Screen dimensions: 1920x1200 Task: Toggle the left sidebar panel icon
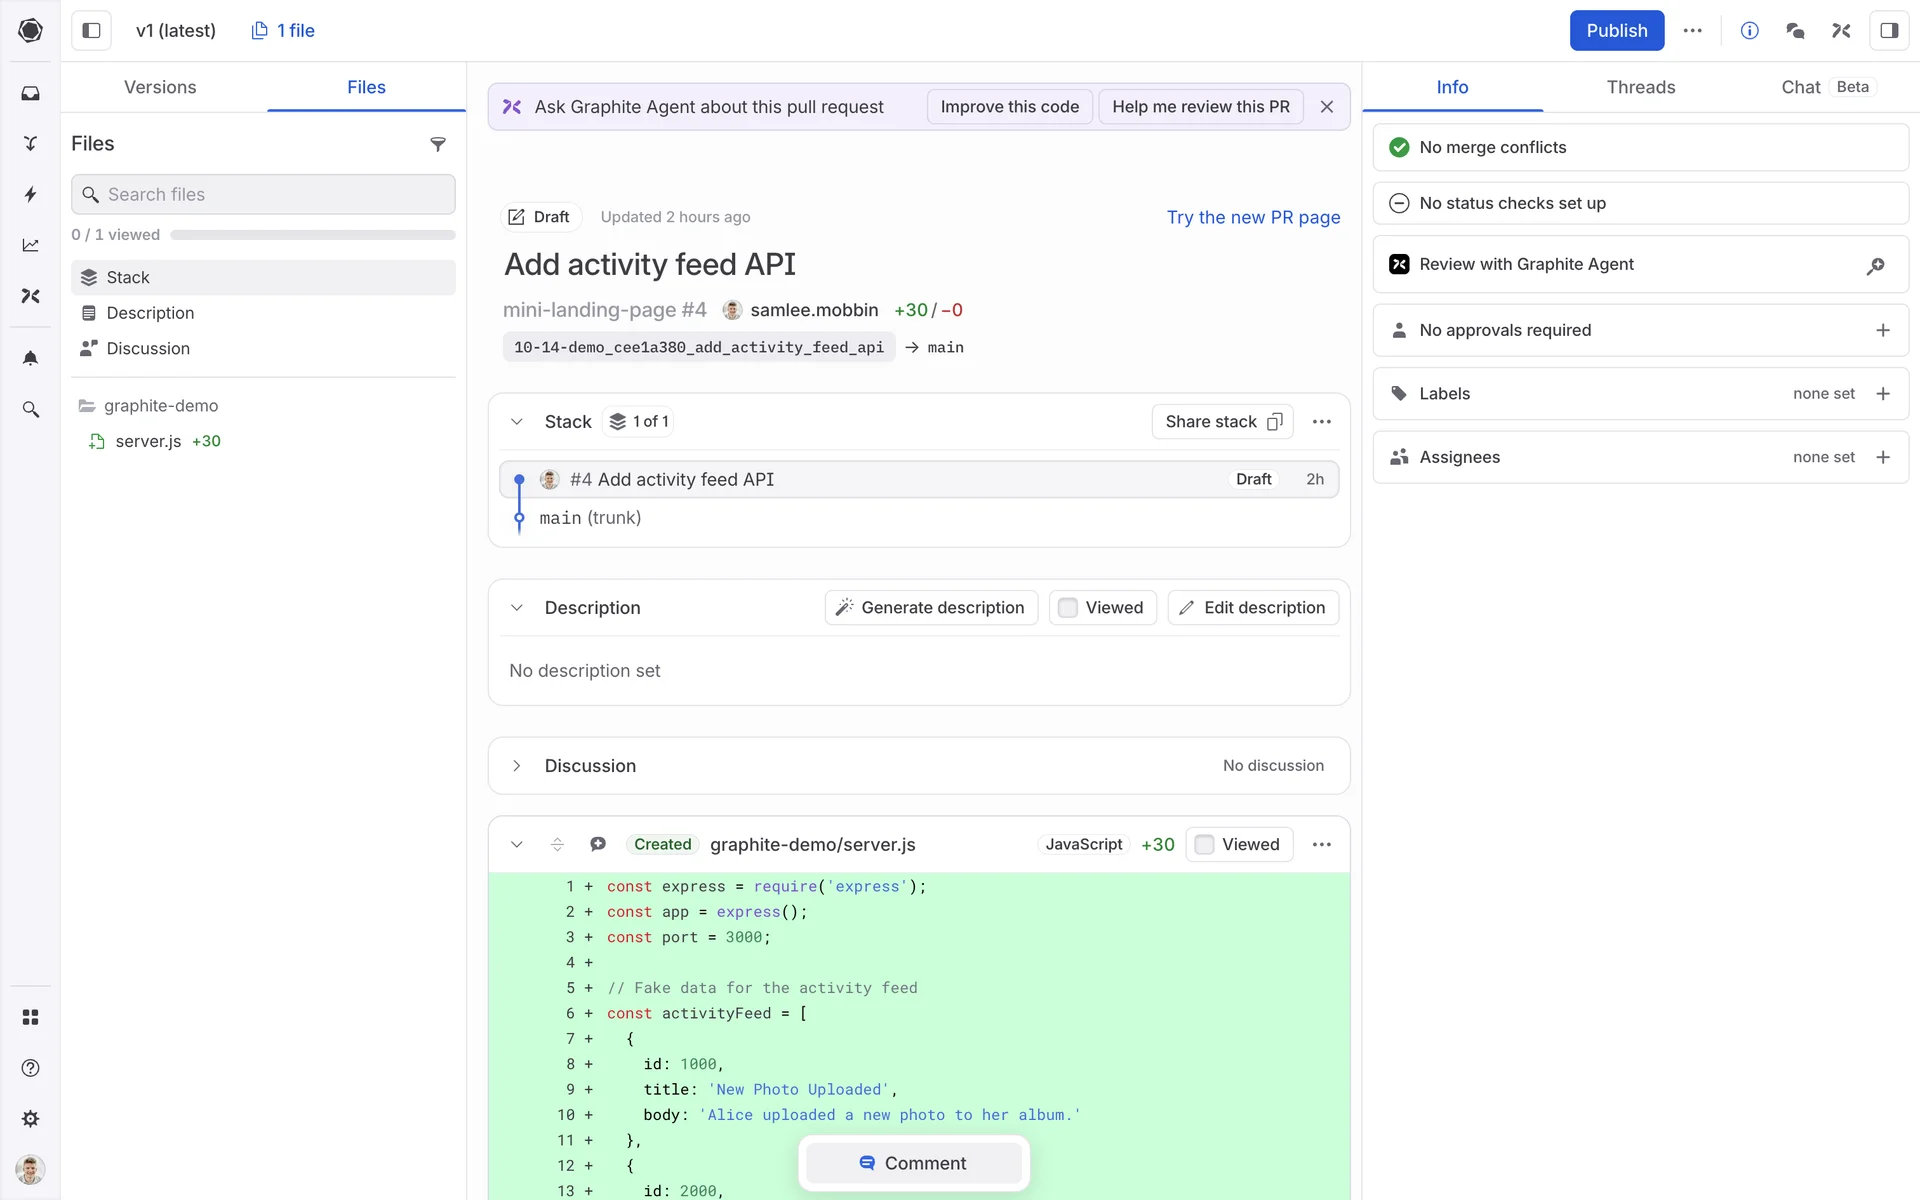pyautogui.click(x=91, y=30)
